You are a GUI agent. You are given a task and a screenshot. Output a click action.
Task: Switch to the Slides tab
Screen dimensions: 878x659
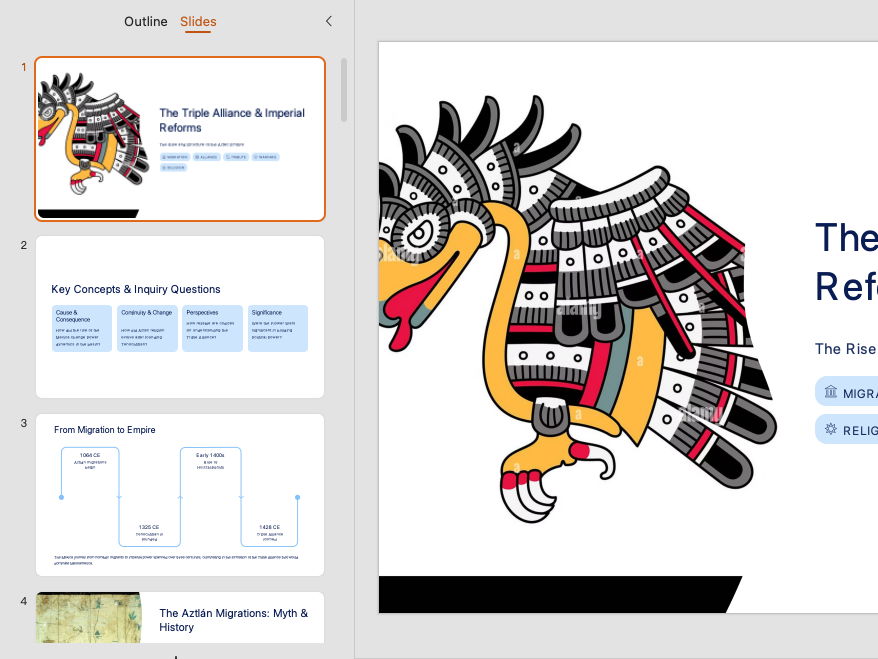click(x=198, y=21)
